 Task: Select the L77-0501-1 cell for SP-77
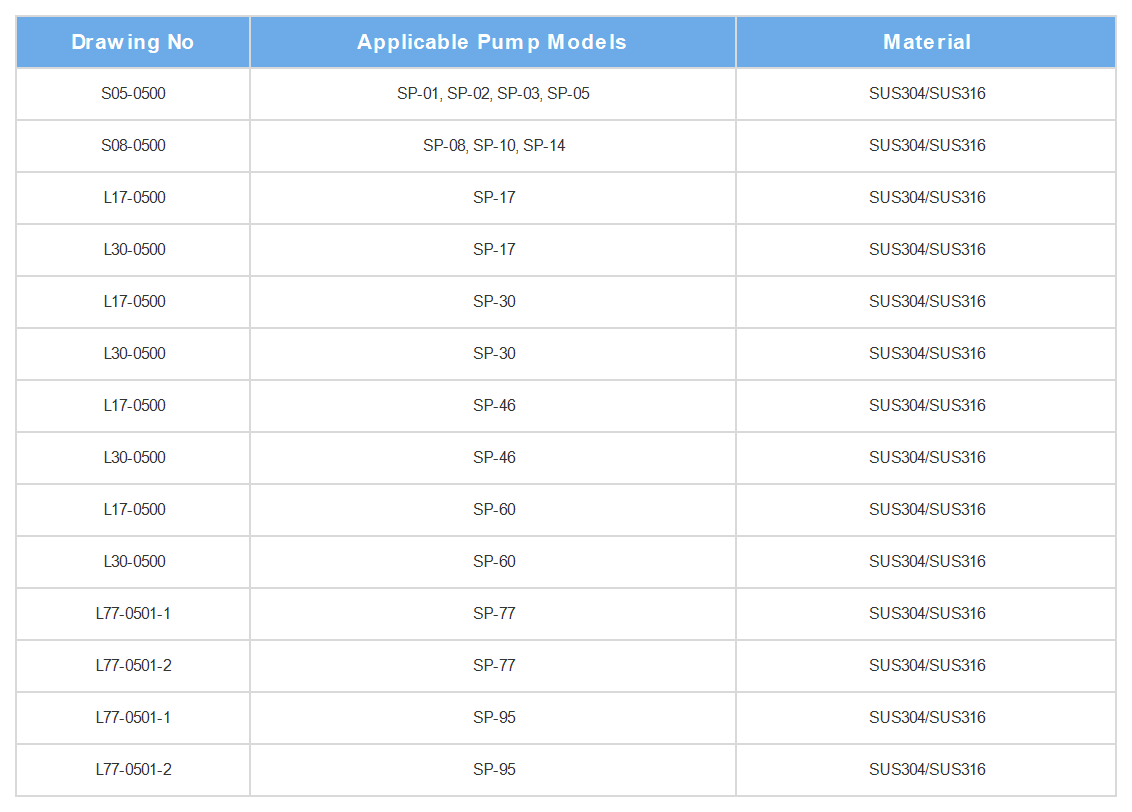[133, 614]
